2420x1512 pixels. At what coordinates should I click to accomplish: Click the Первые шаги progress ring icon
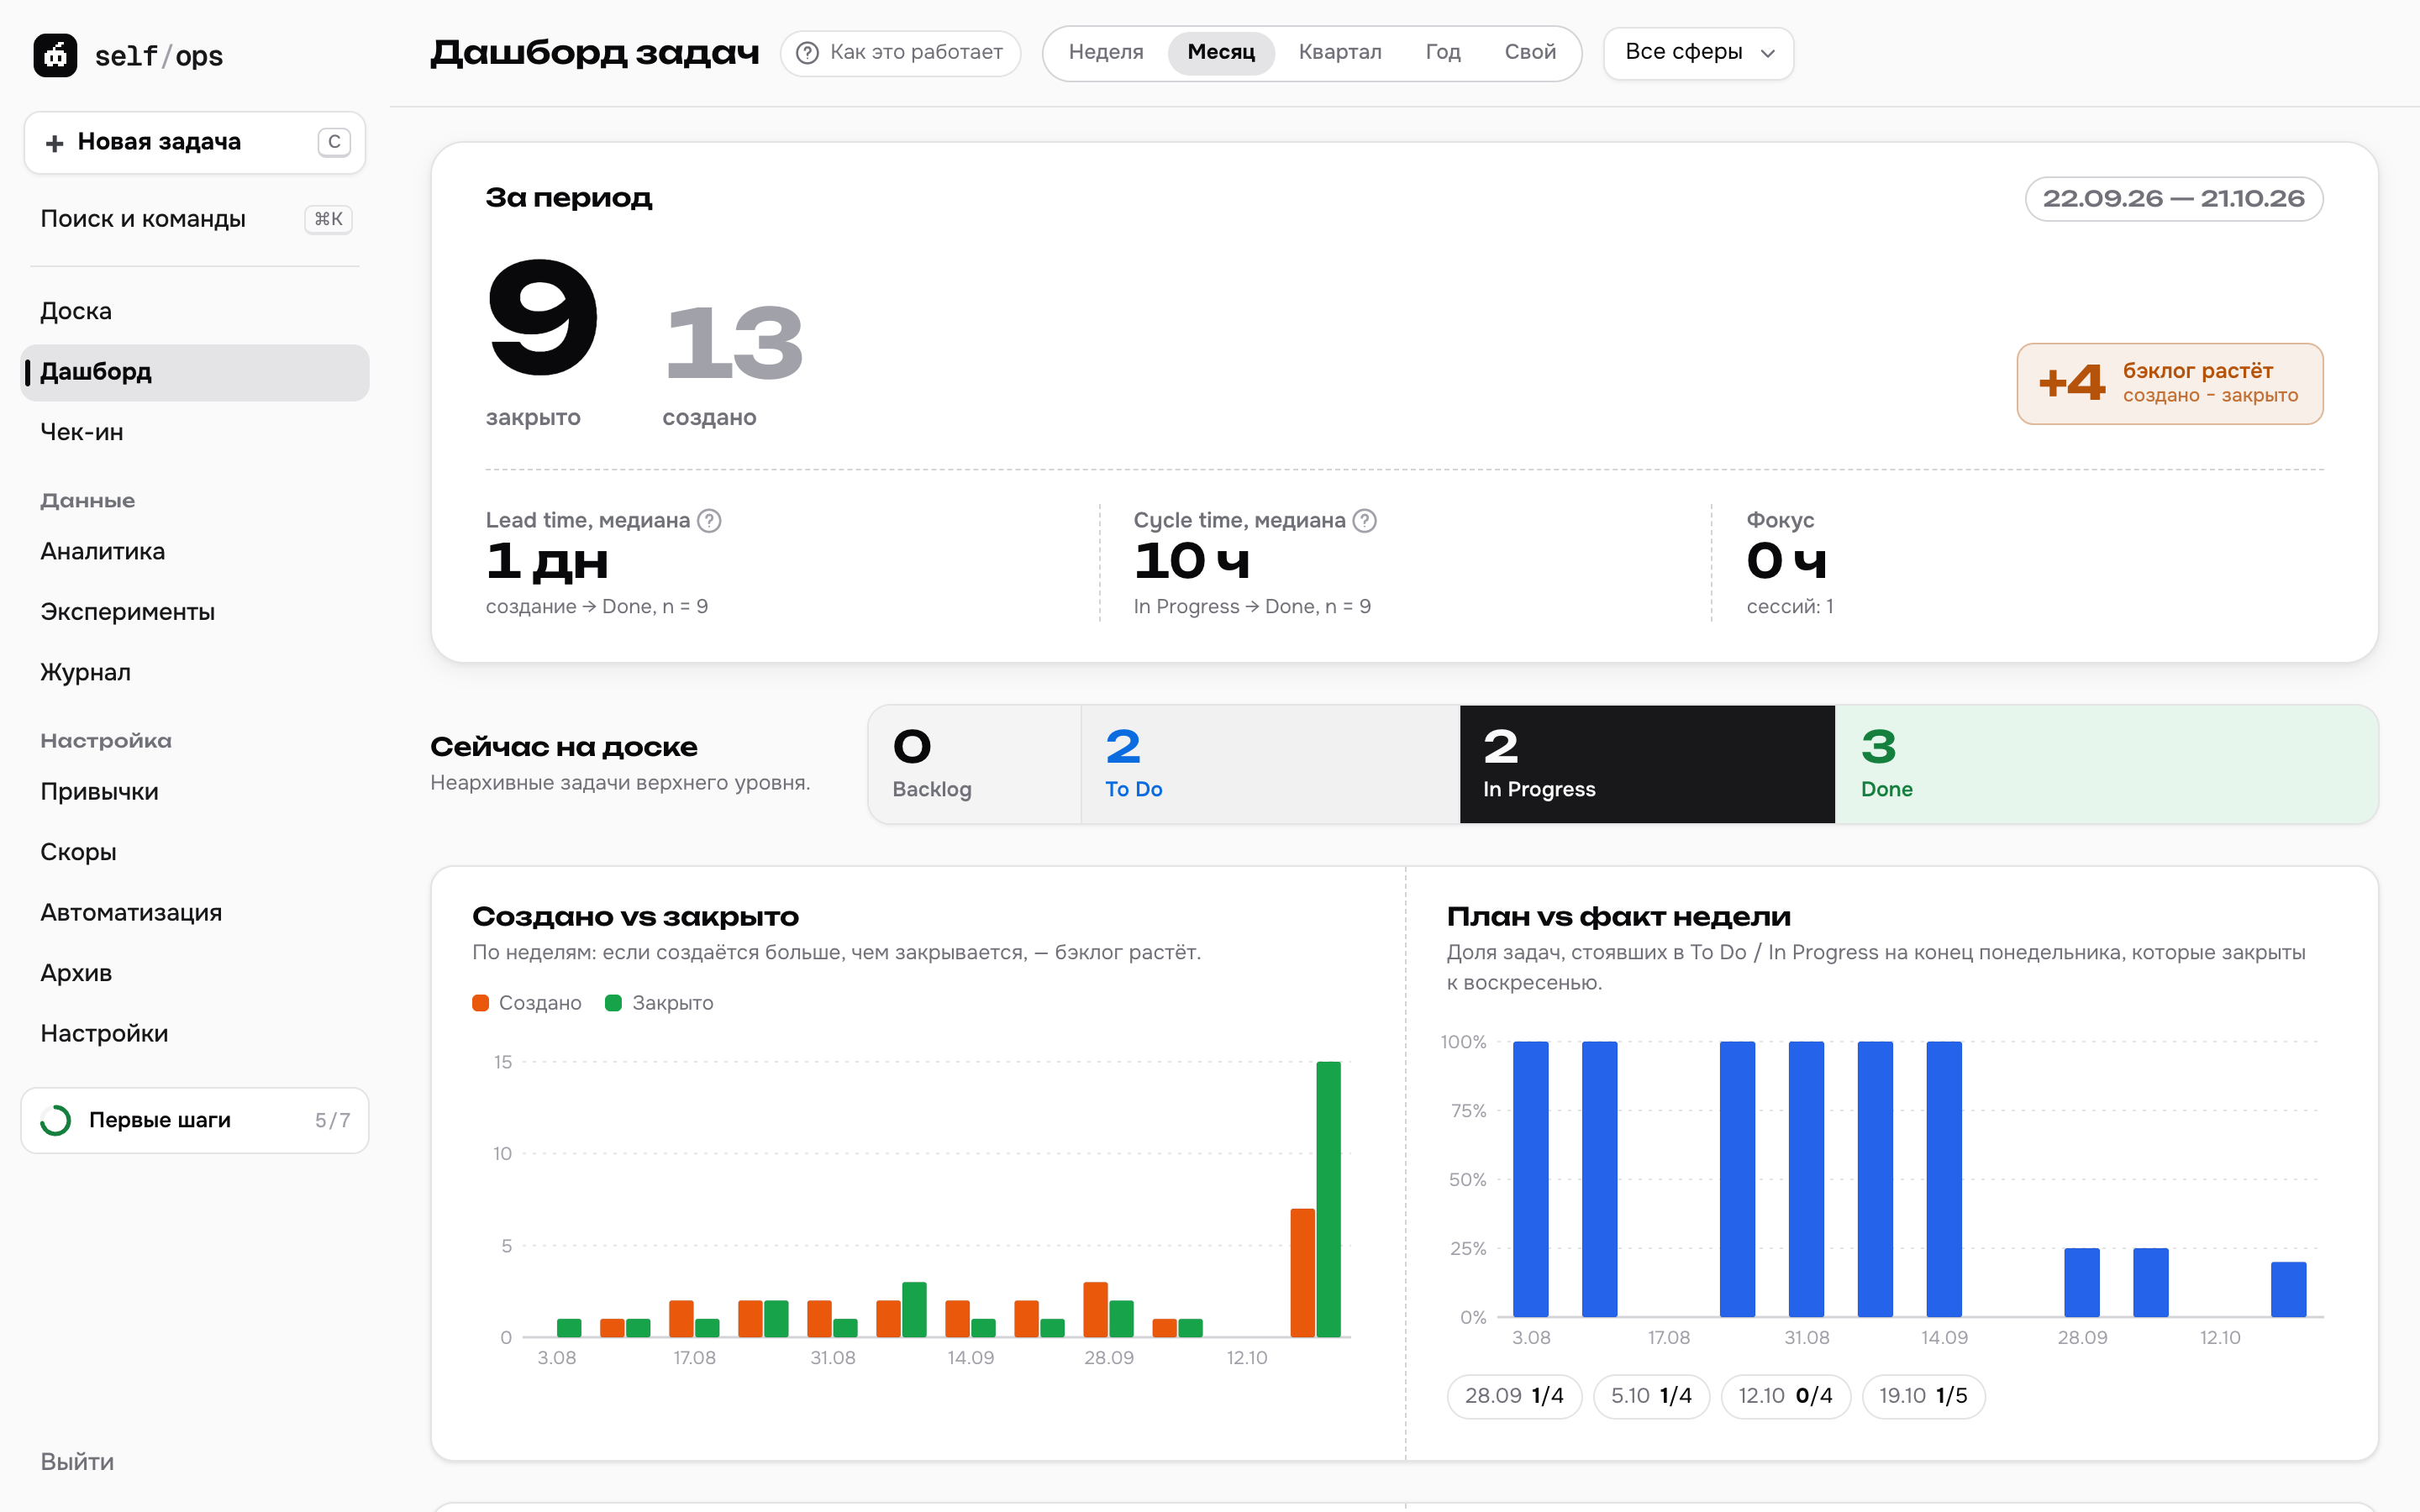pyautogui.click(x=56, y=1120)
